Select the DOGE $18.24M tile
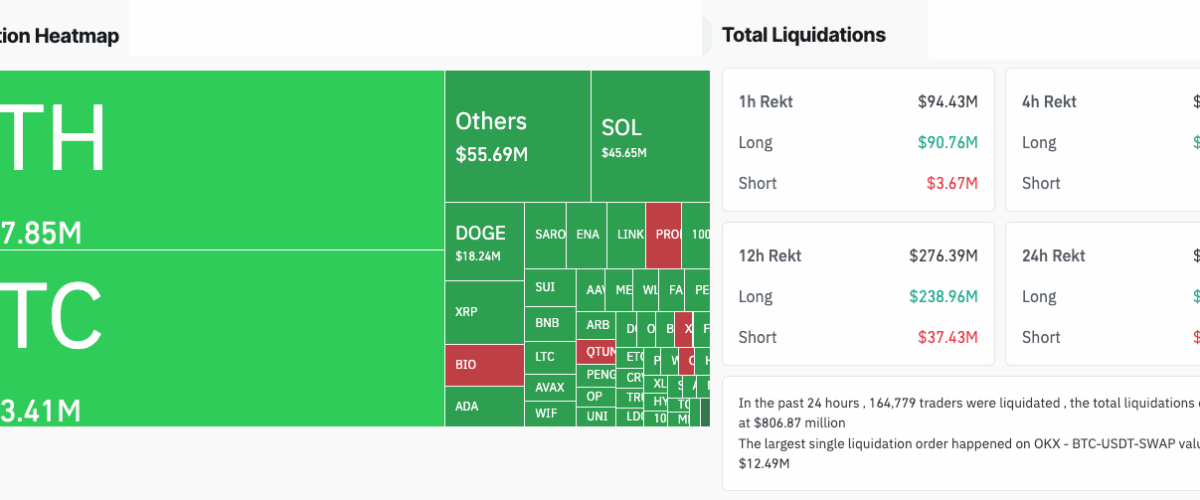 click(x=483, y=240)
